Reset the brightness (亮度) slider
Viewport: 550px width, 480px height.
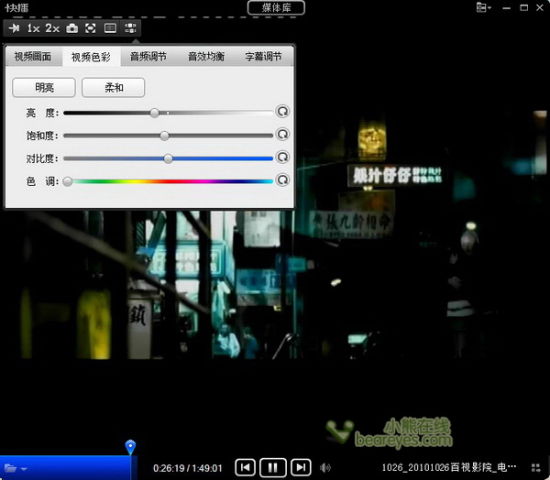tap(282, 112)
